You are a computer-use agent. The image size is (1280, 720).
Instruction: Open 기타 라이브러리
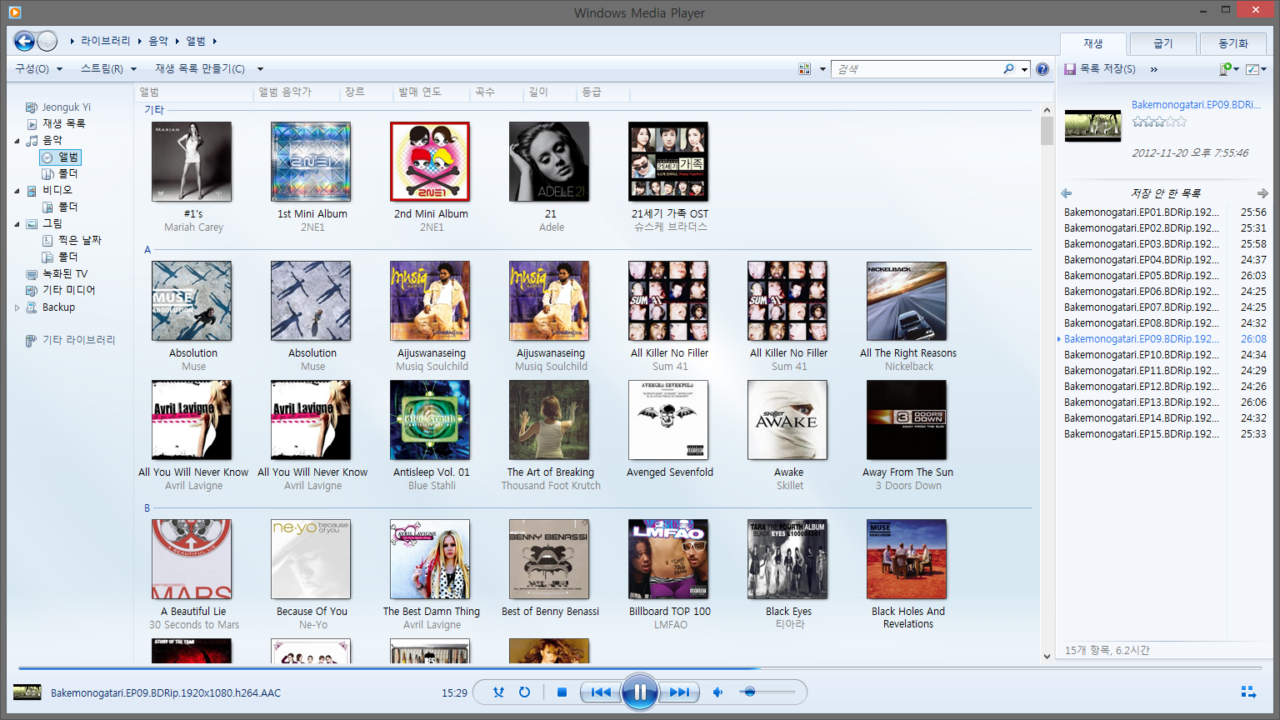point(79,340)
